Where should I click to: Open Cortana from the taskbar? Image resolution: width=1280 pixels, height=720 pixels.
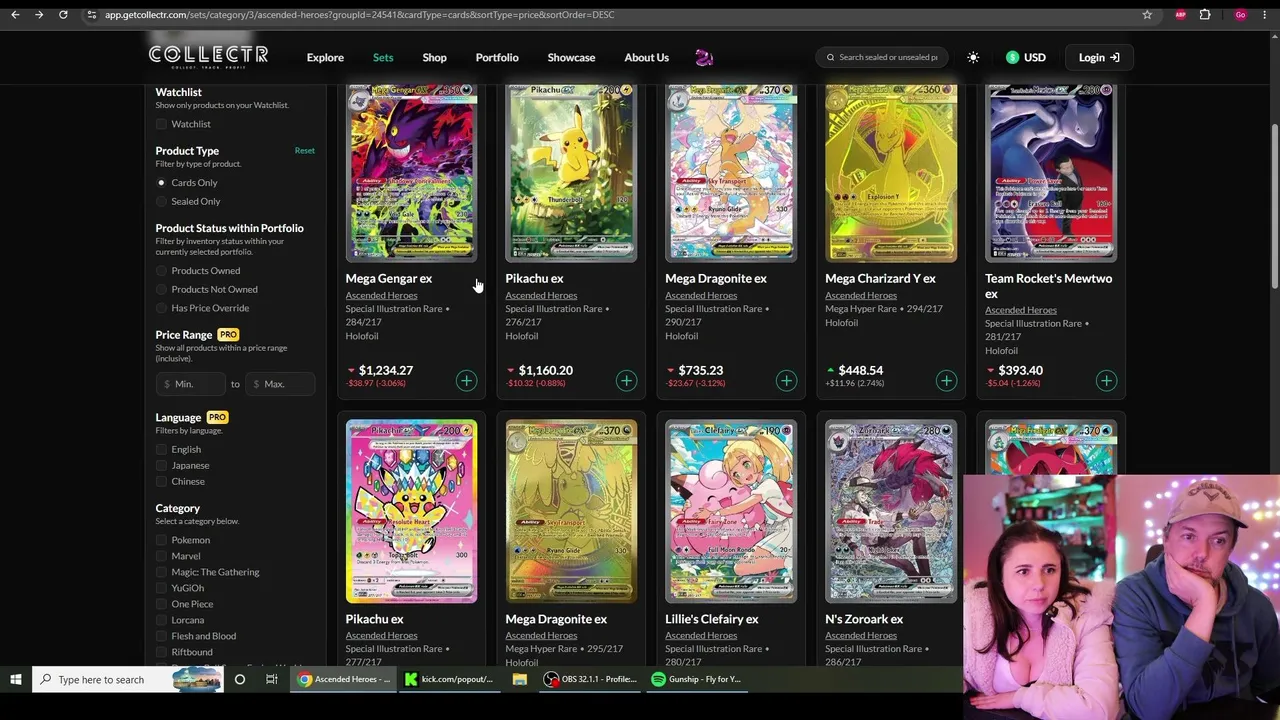(x=240, y=680)
